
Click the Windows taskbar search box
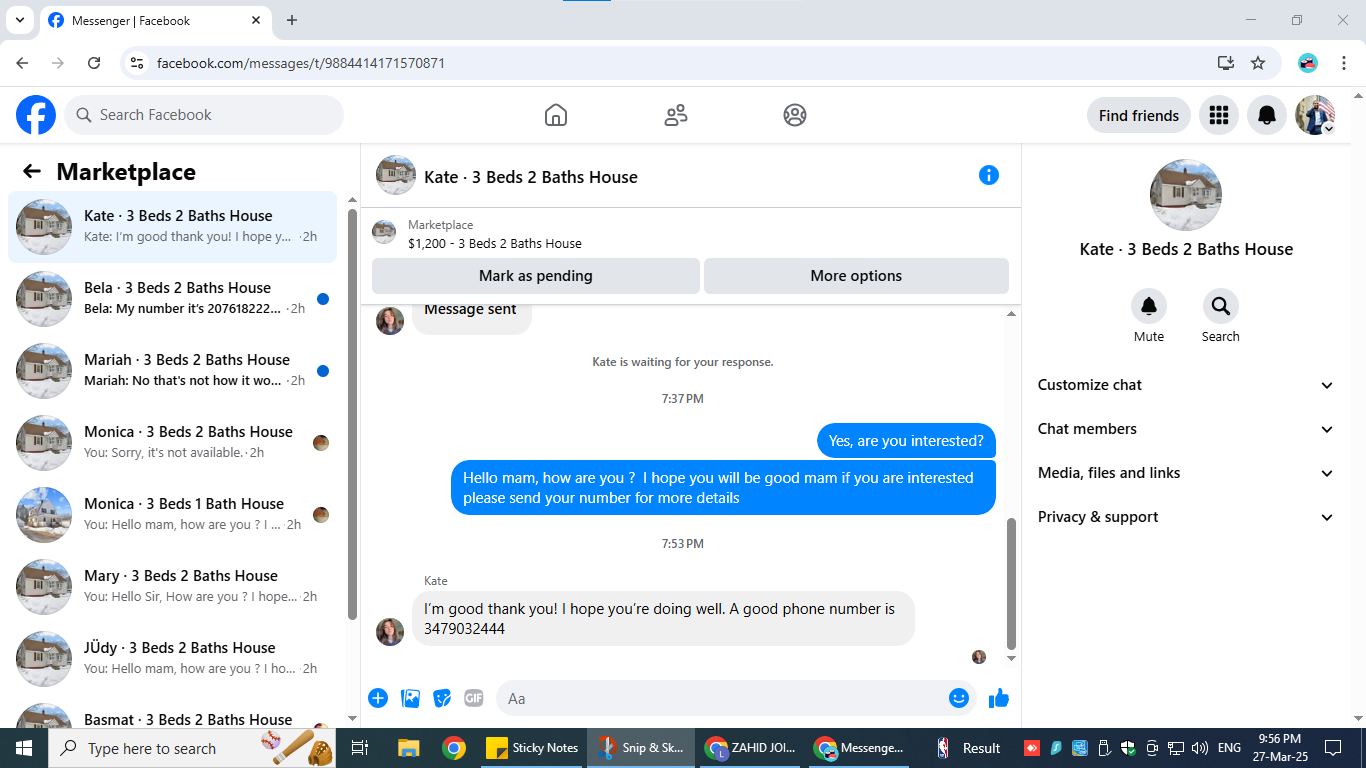pyautogui.click(x=192, y=748)
